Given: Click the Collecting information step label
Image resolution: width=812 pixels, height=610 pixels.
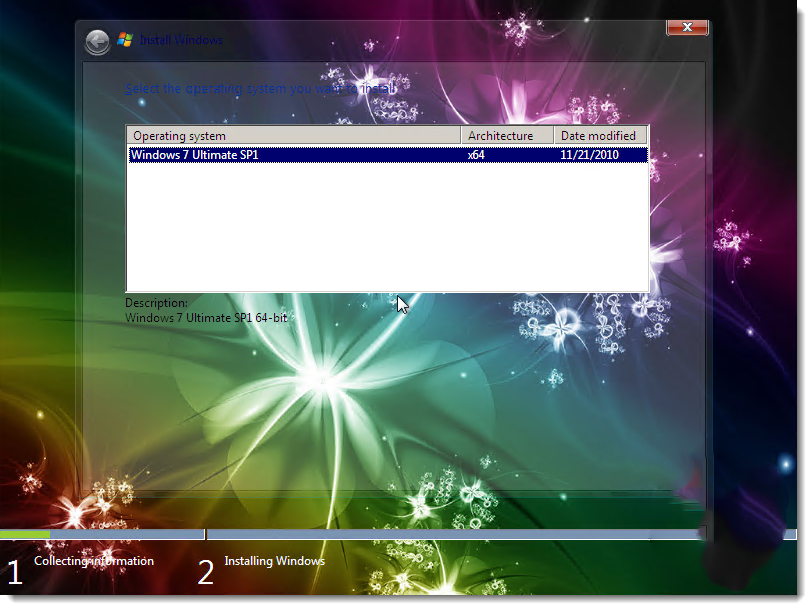Looking at the screenshot, I should [x=94, y=561].
